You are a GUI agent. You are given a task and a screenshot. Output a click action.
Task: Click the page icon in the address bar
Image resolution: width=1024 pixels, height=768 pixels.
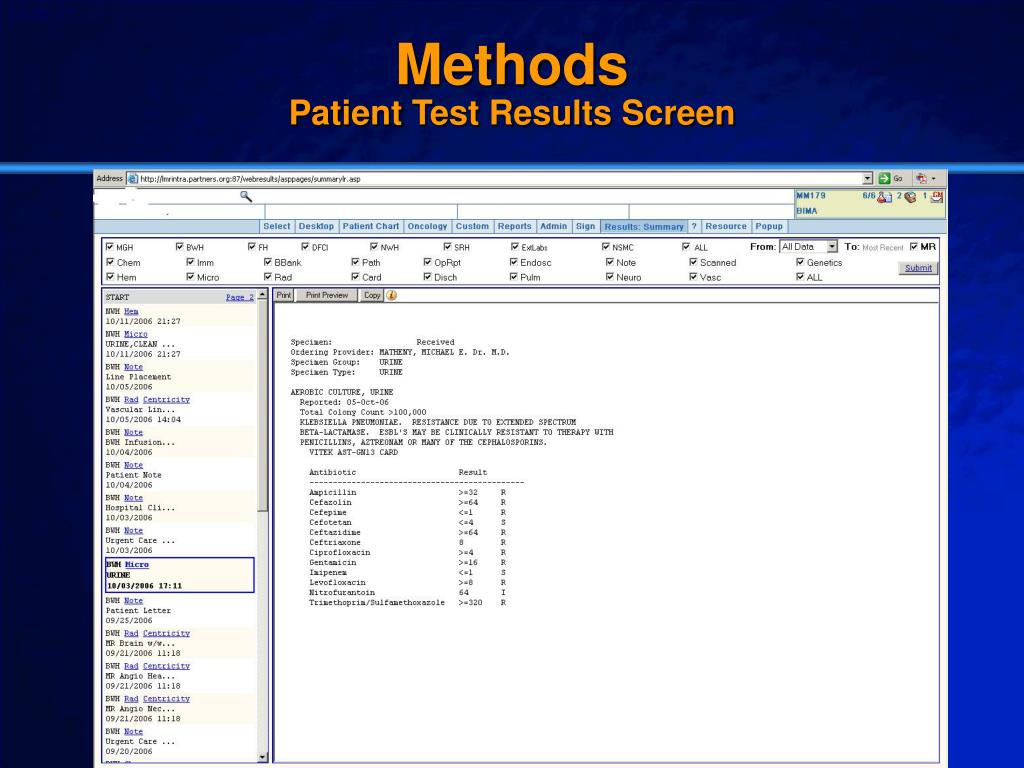click(133, 178)
